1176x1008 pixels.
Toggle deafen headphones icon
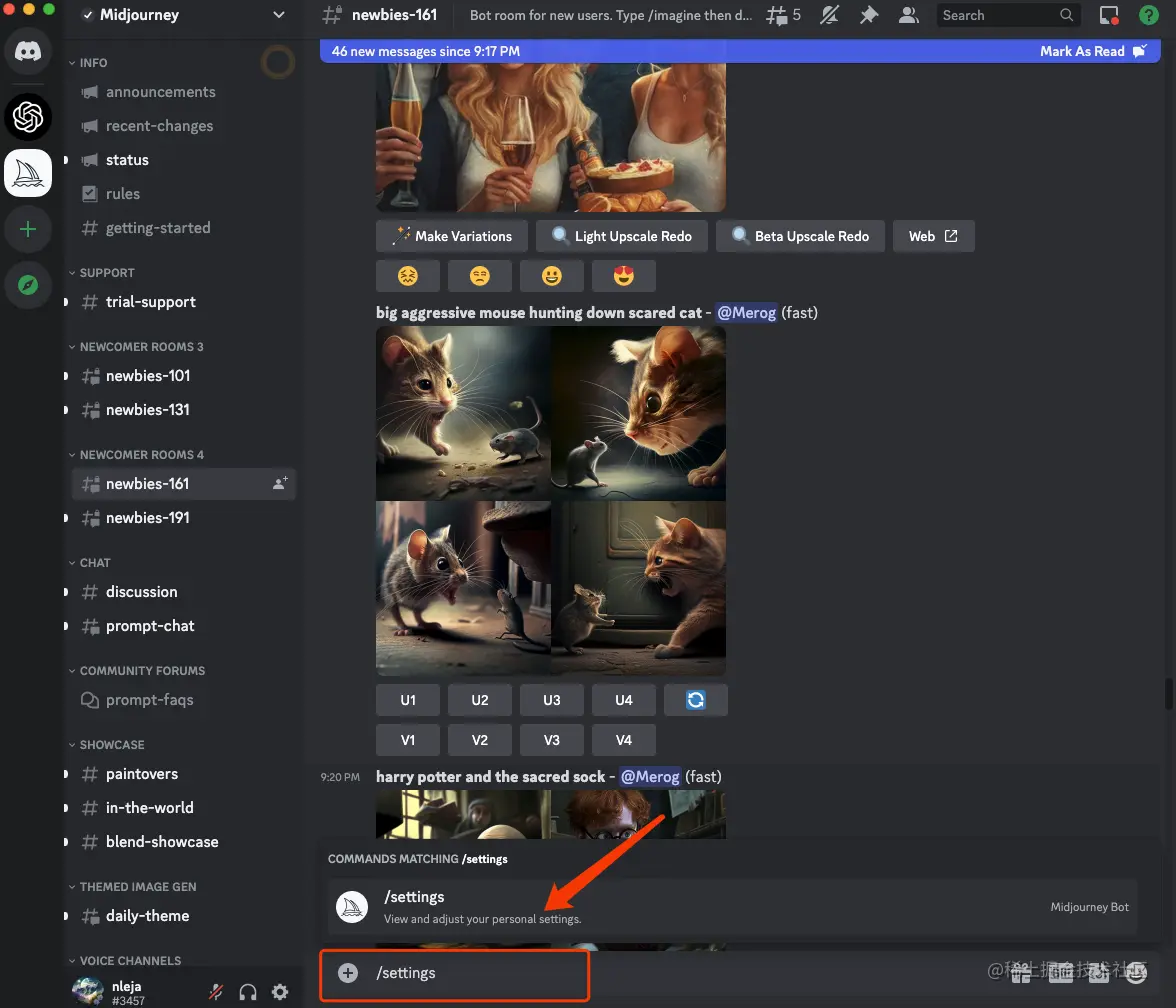248,992
